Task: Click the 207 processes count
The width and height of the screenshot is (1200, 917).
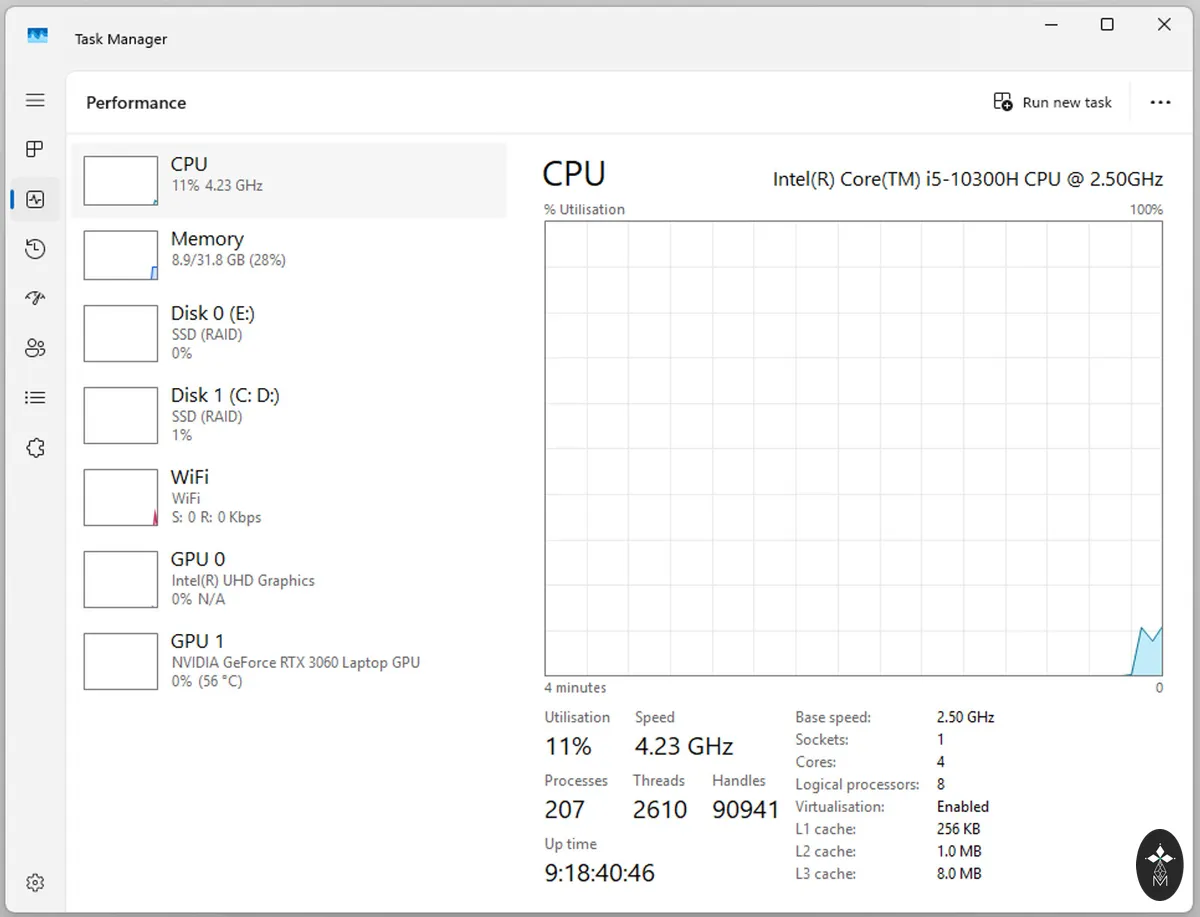Action: pos(565,809)
